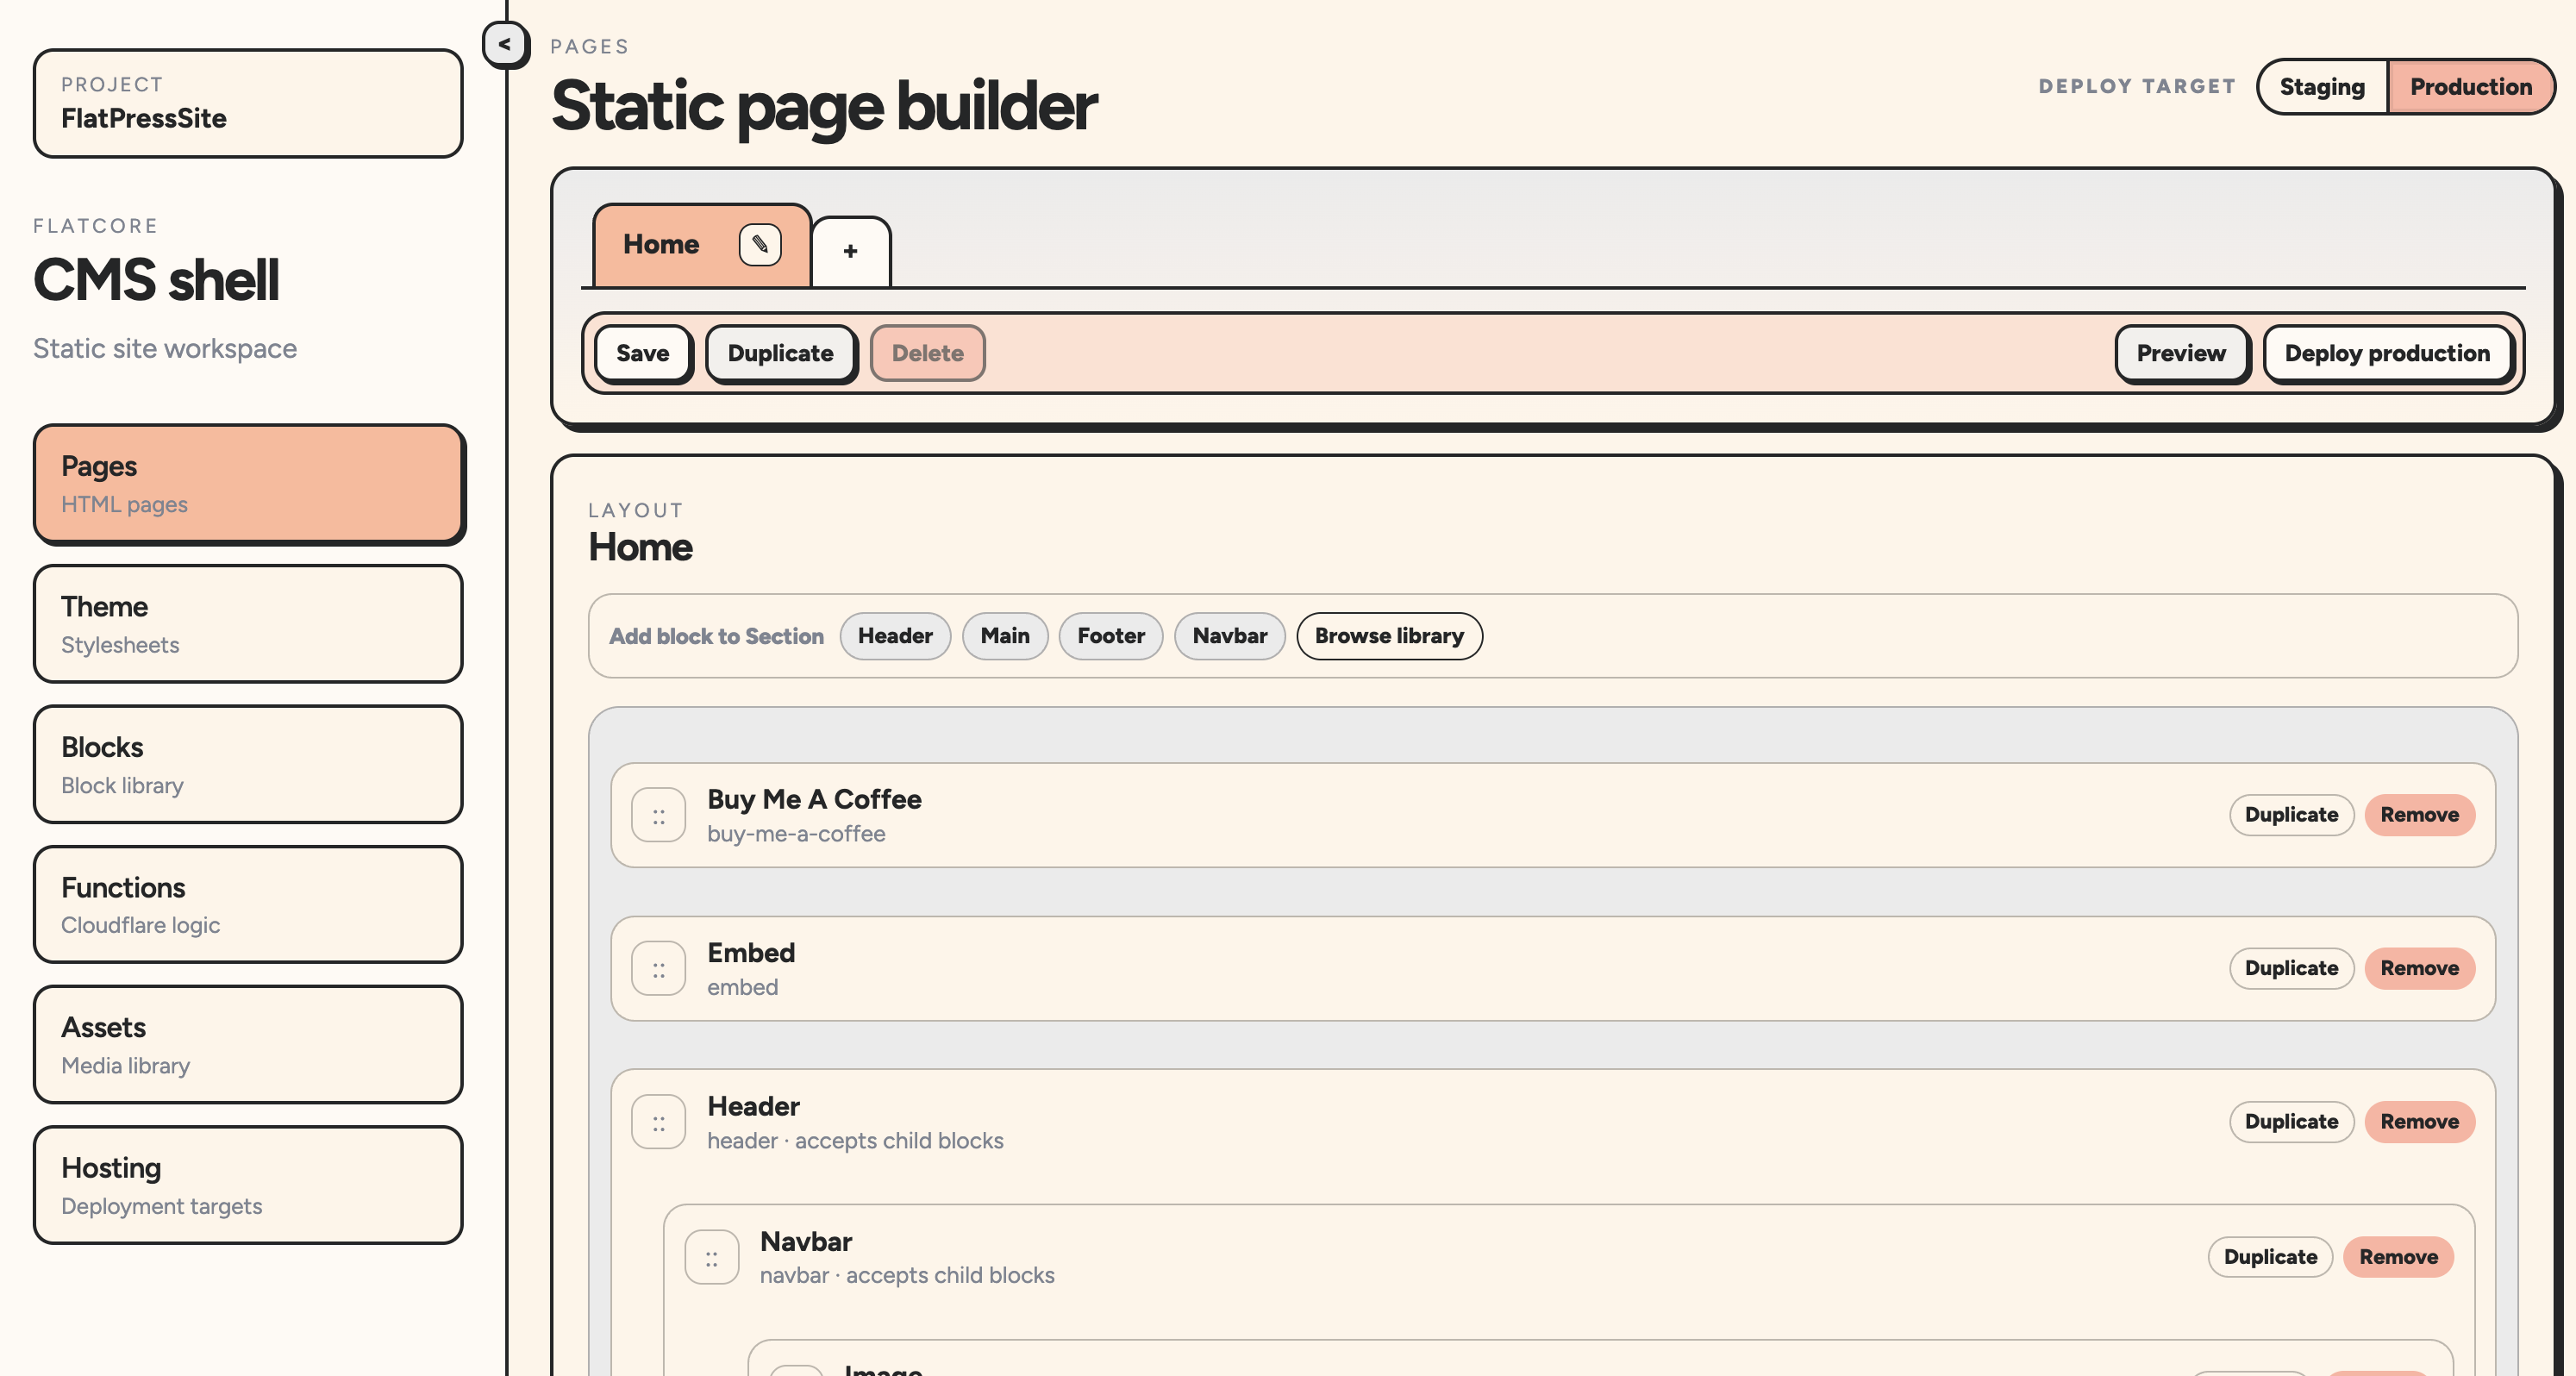
Task: Open the Blocks library section
Action: (x=248, y=765)
